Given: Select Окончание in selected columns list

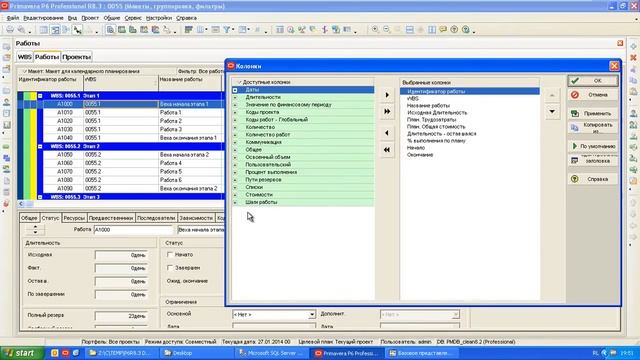Looking at the screenshot, I should coord(420,155).
